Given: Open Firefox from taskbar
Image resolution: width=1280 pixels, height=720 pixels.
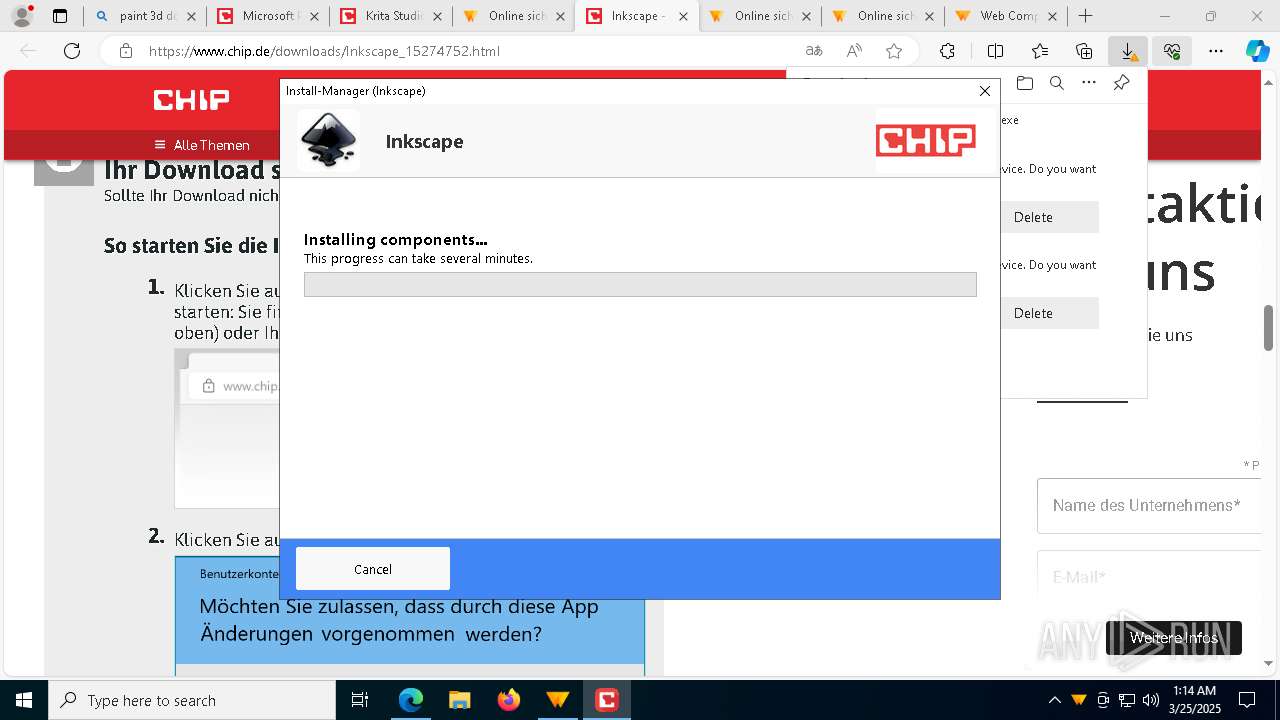Looking at the screenshot, I should (508, 700).
